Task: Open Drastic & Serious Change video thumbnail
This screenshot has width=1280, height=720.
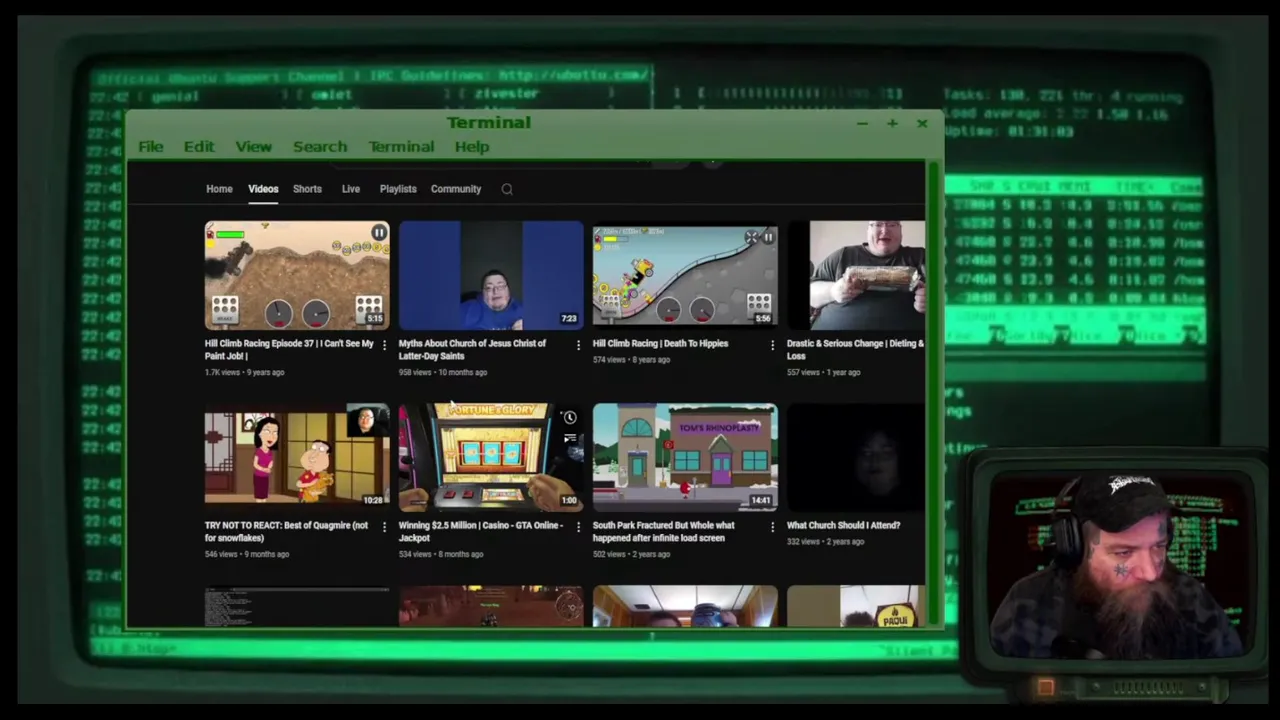Action: (857, 275)
